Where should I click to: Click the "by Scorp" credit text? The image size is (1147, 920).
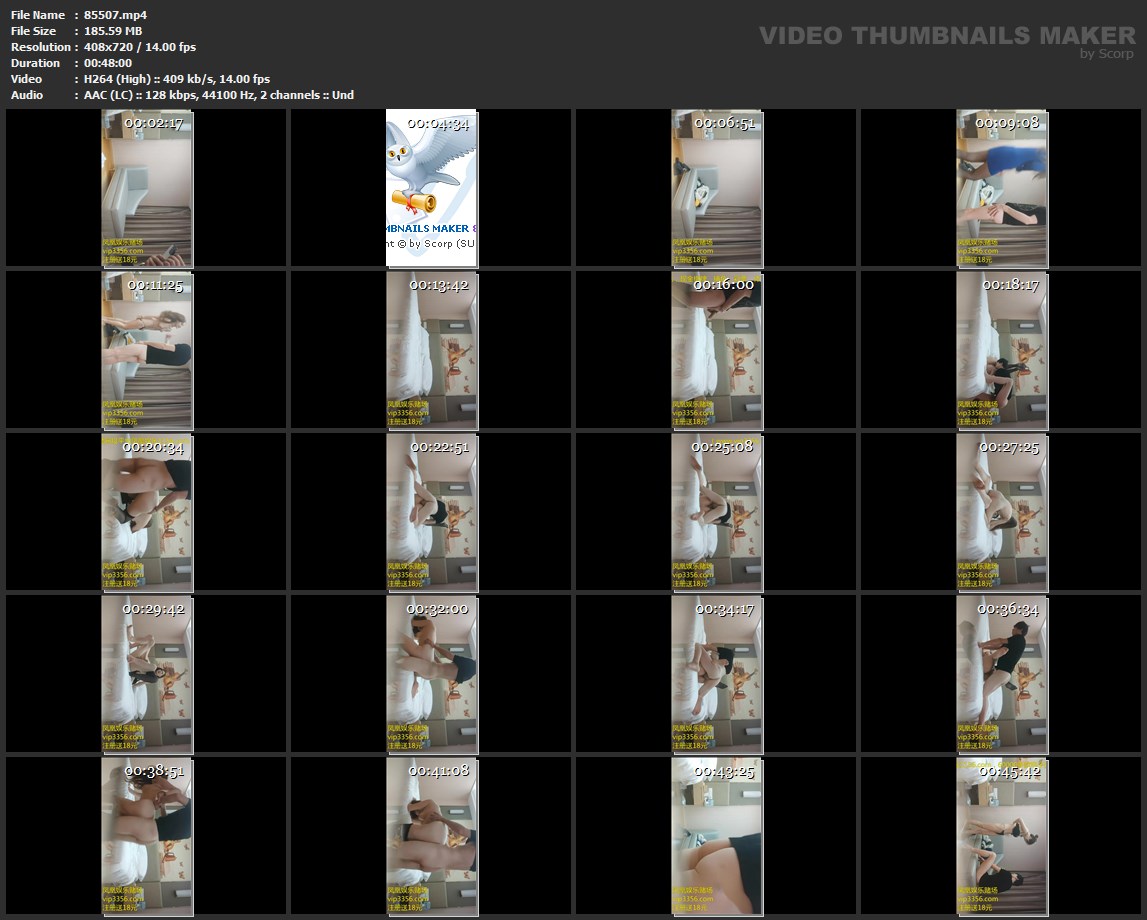(1106, 54)
